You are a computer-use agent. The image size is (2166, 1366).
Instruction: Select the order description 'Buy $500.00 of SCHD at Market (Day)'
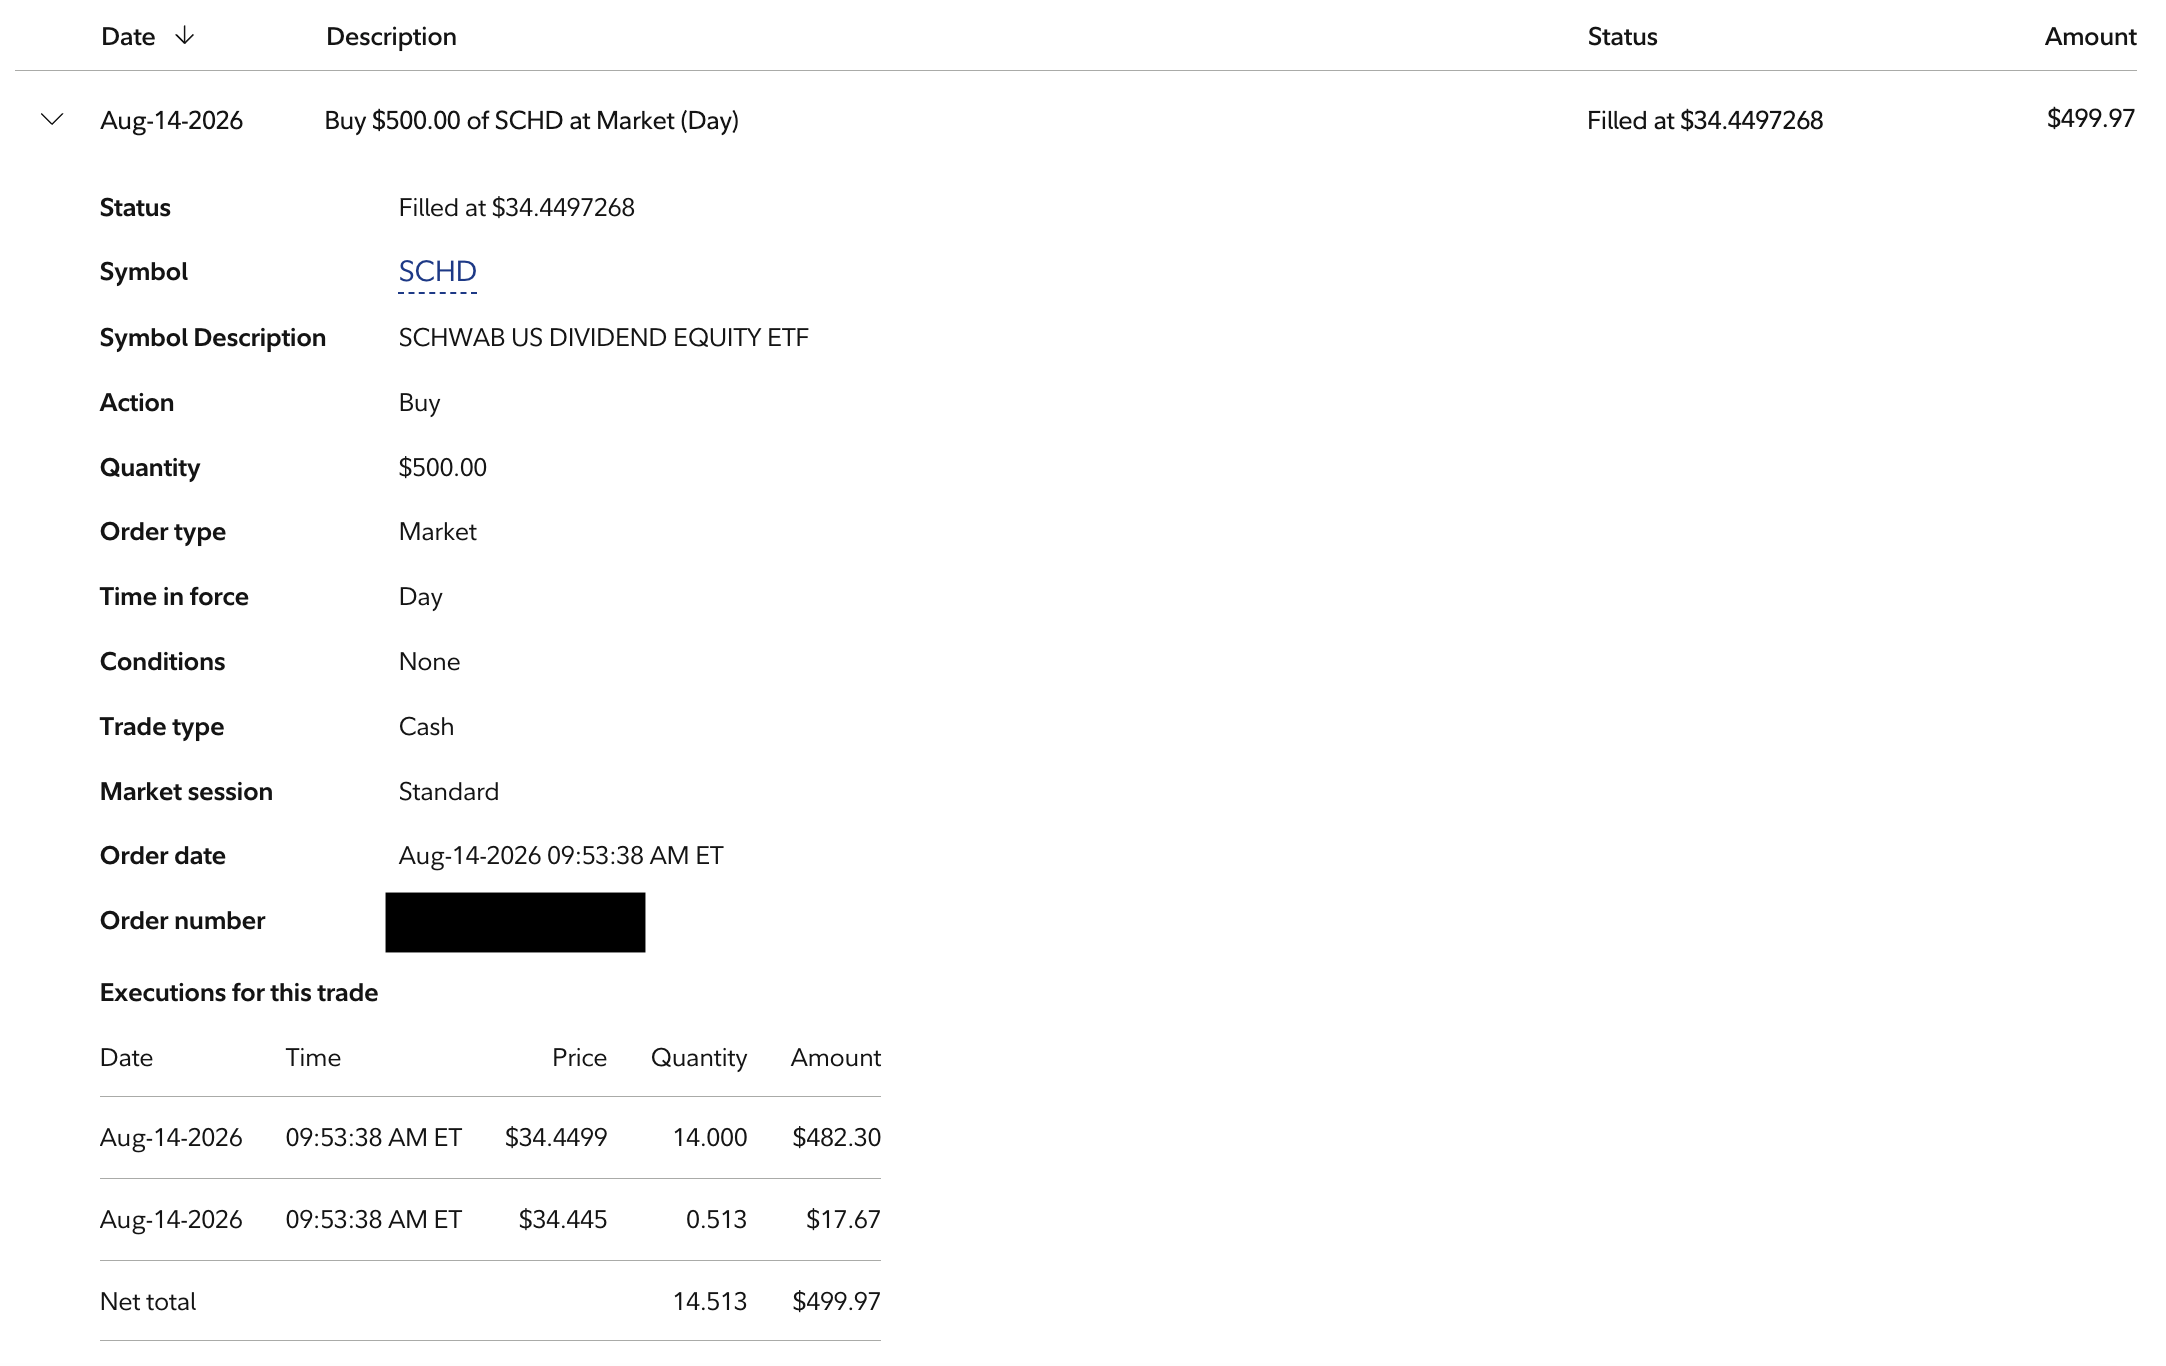pyautogui.click(x=532, y=121)
